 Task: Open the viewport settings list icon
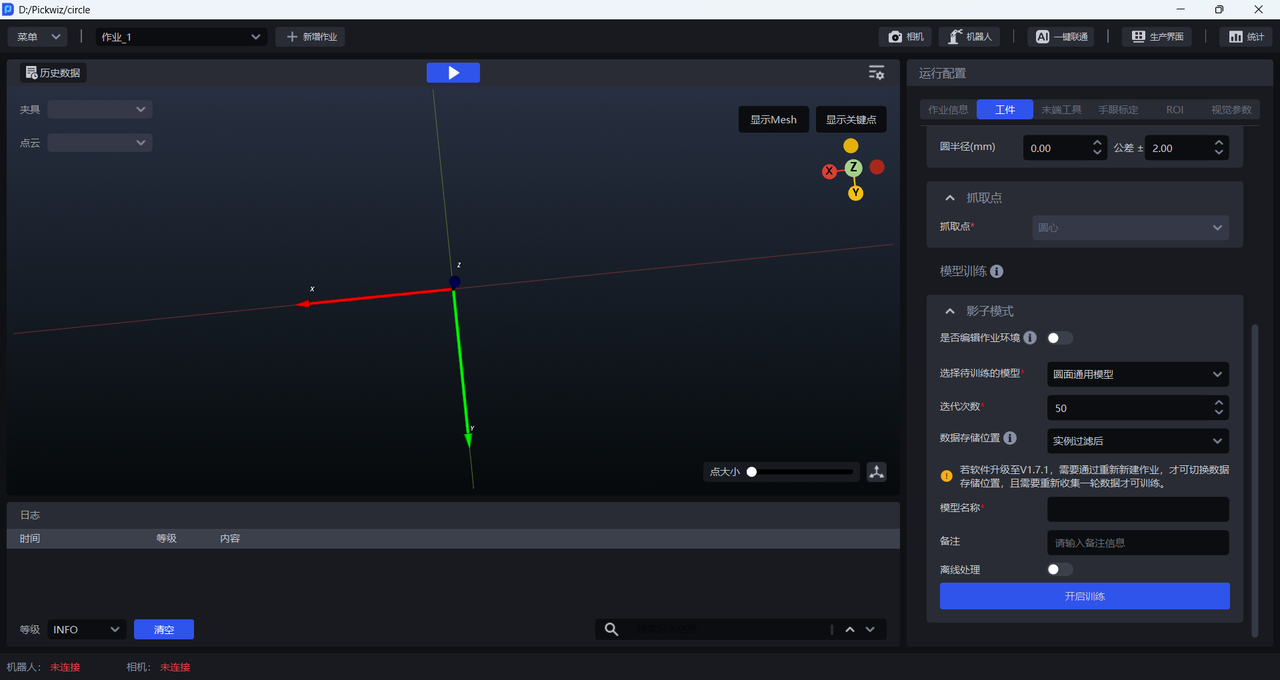tap(876, 73)
